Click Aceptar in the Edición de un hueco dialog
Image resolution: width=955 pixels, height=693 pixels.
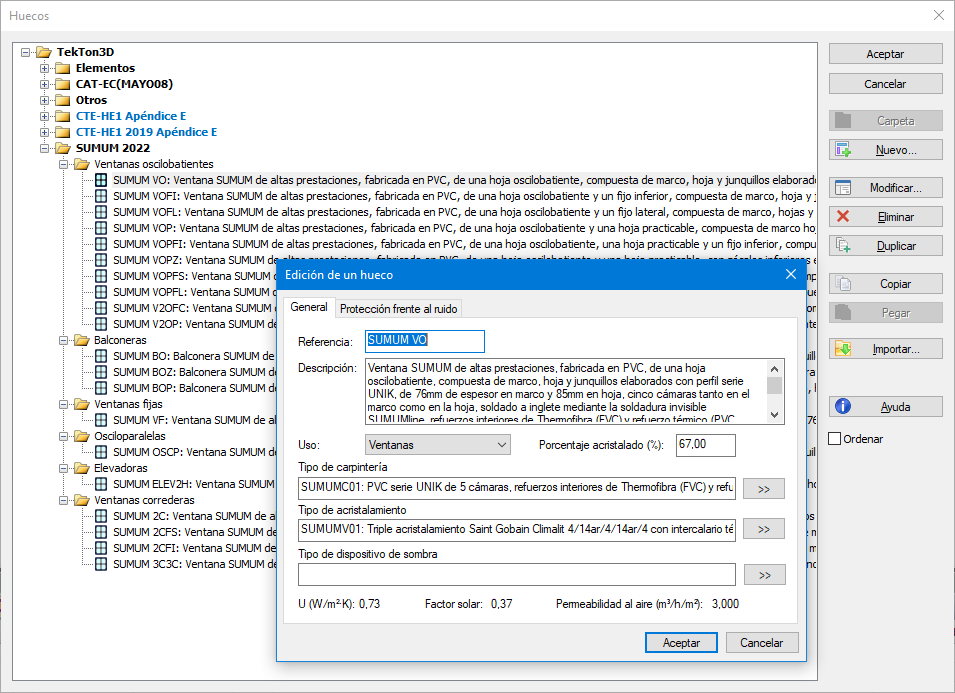[x=681, y=642]
